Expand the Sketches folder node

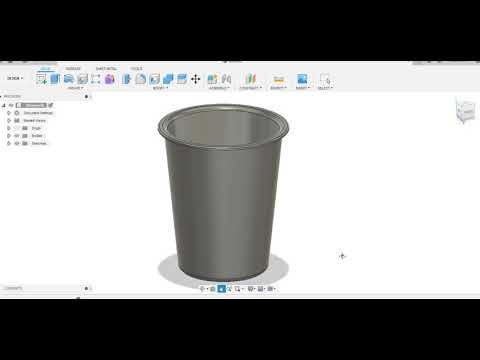pos(9,144)
